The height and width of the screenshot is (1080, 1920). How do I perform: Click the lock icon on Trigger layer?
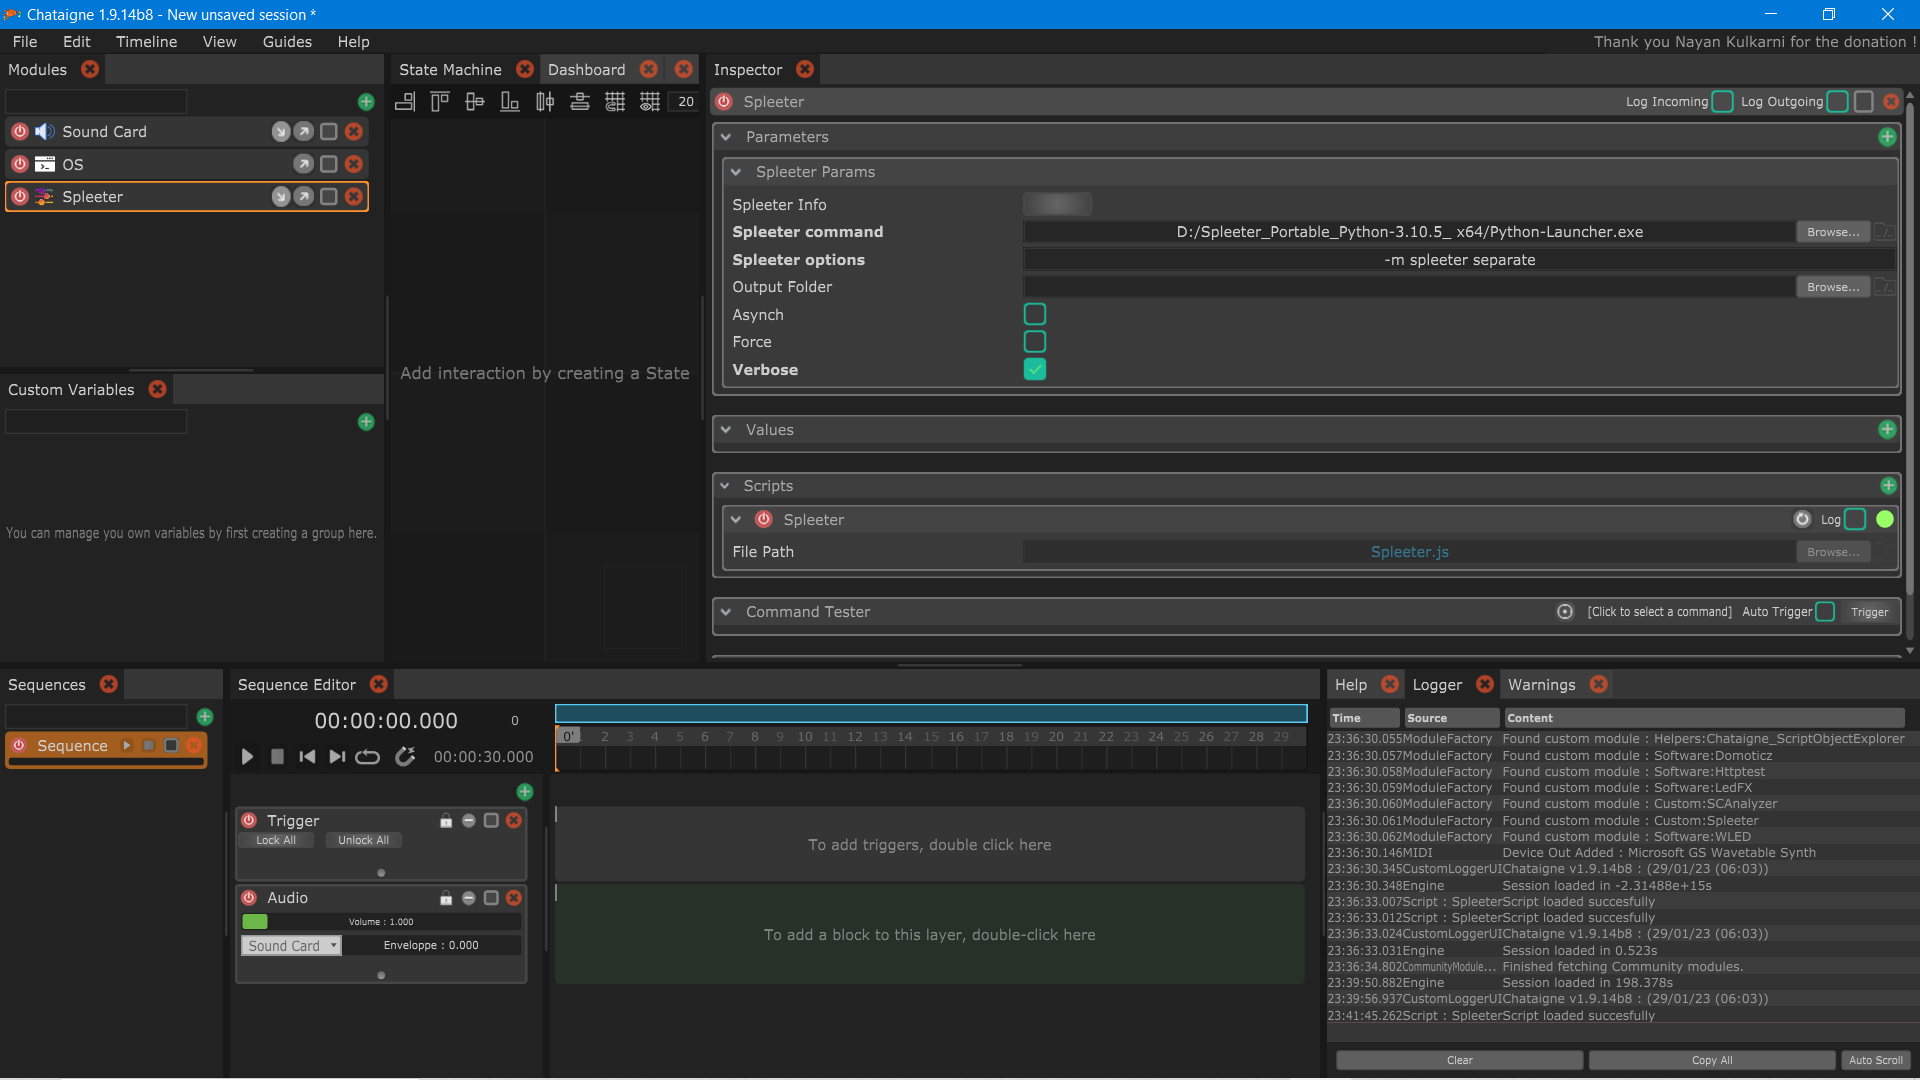click(446, 821)
